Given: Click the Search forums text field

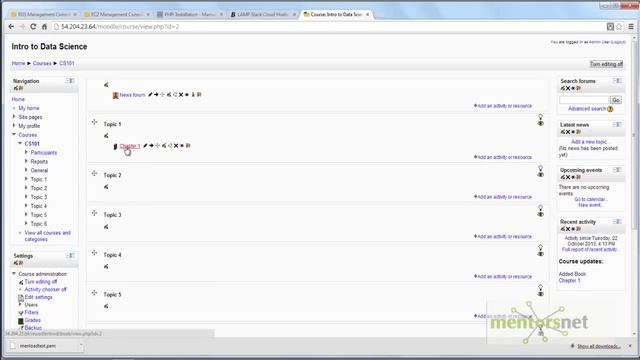Looking at the screenshot, I should coord(584,100).
